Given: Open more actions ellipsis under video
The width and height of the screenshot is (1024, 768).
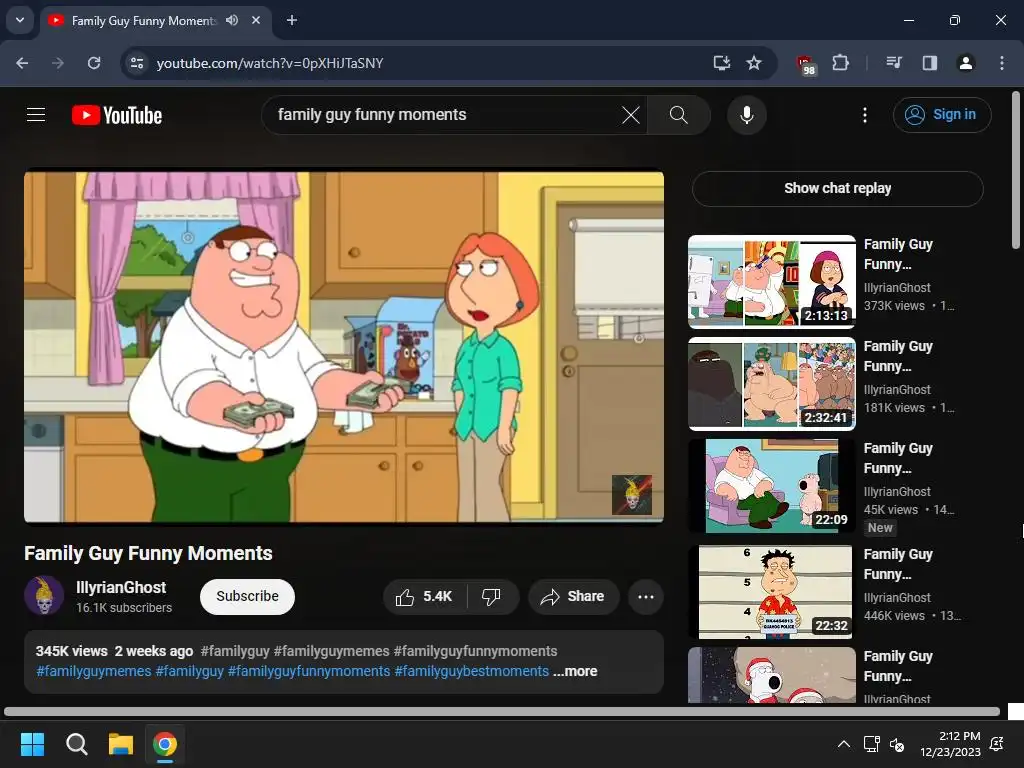Looking at the screenshot, I should pos(646,596).
